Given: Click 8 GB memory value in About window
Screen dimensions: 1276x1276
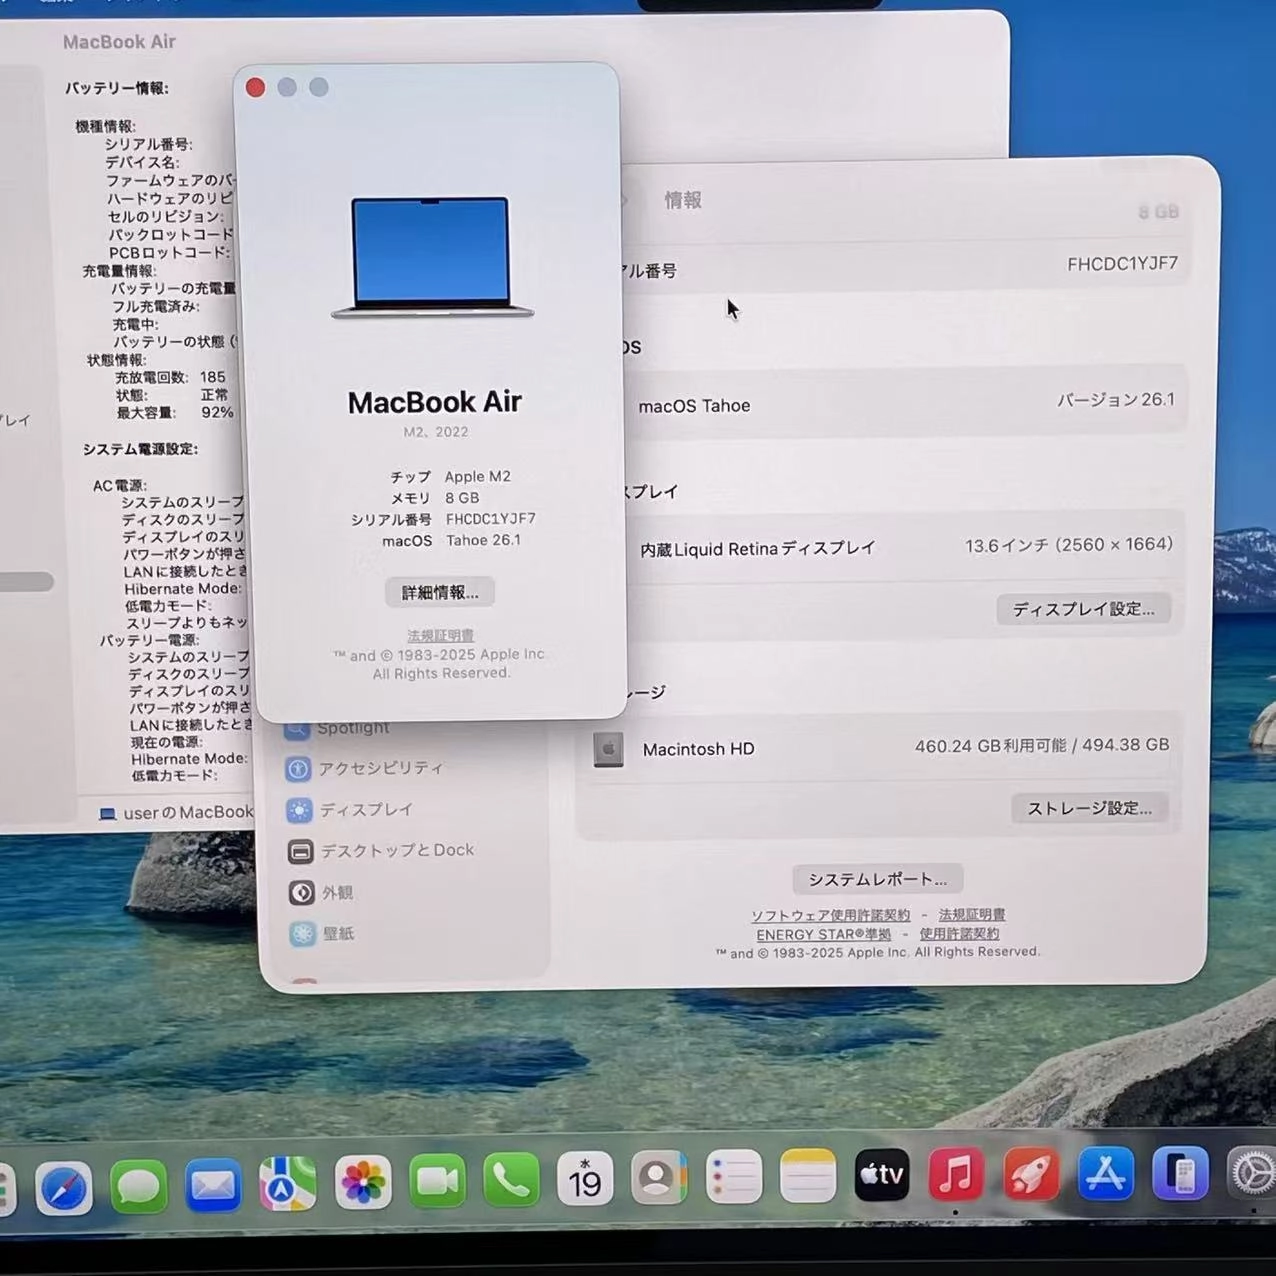Looking at the screenshot, I should 462,498.
